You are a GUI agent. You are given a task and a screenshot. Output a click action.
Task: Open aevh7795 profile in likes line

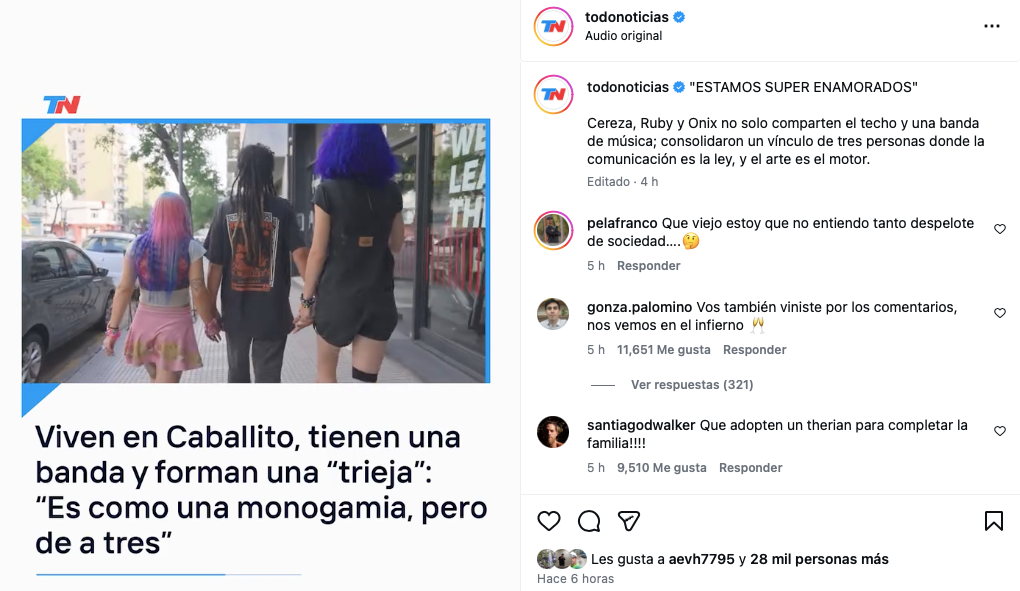tap(701, 559)
